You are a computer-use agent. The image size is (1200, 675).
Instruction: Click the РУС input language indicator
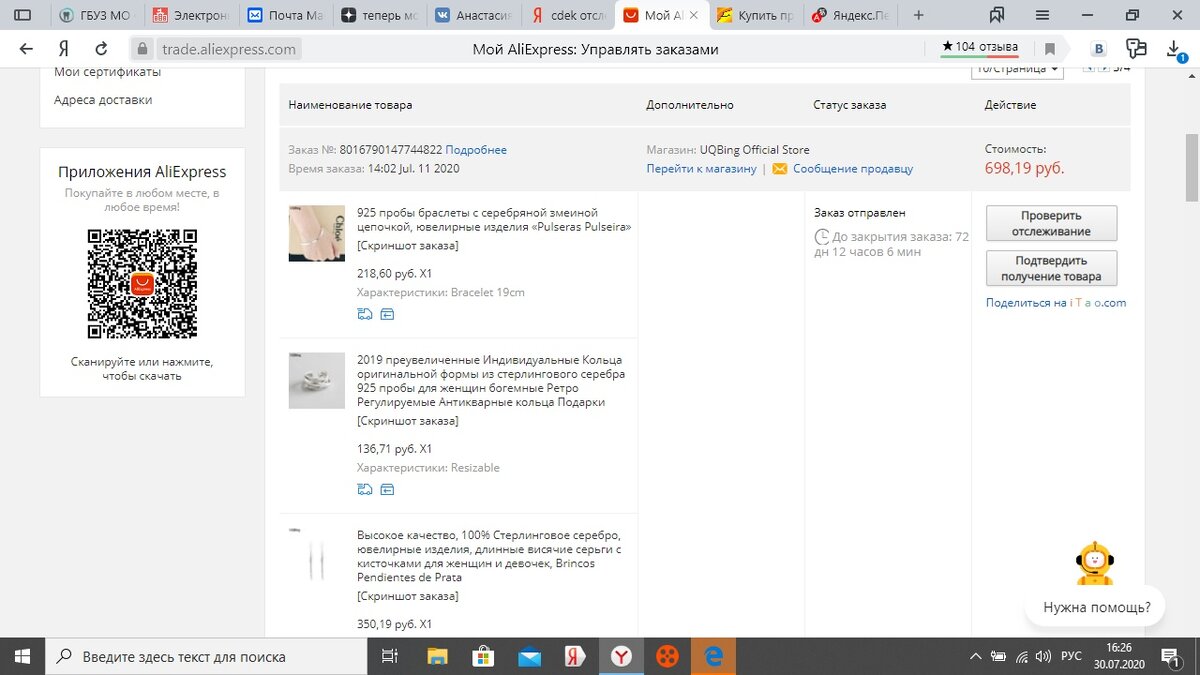(x=1071, y=656)
